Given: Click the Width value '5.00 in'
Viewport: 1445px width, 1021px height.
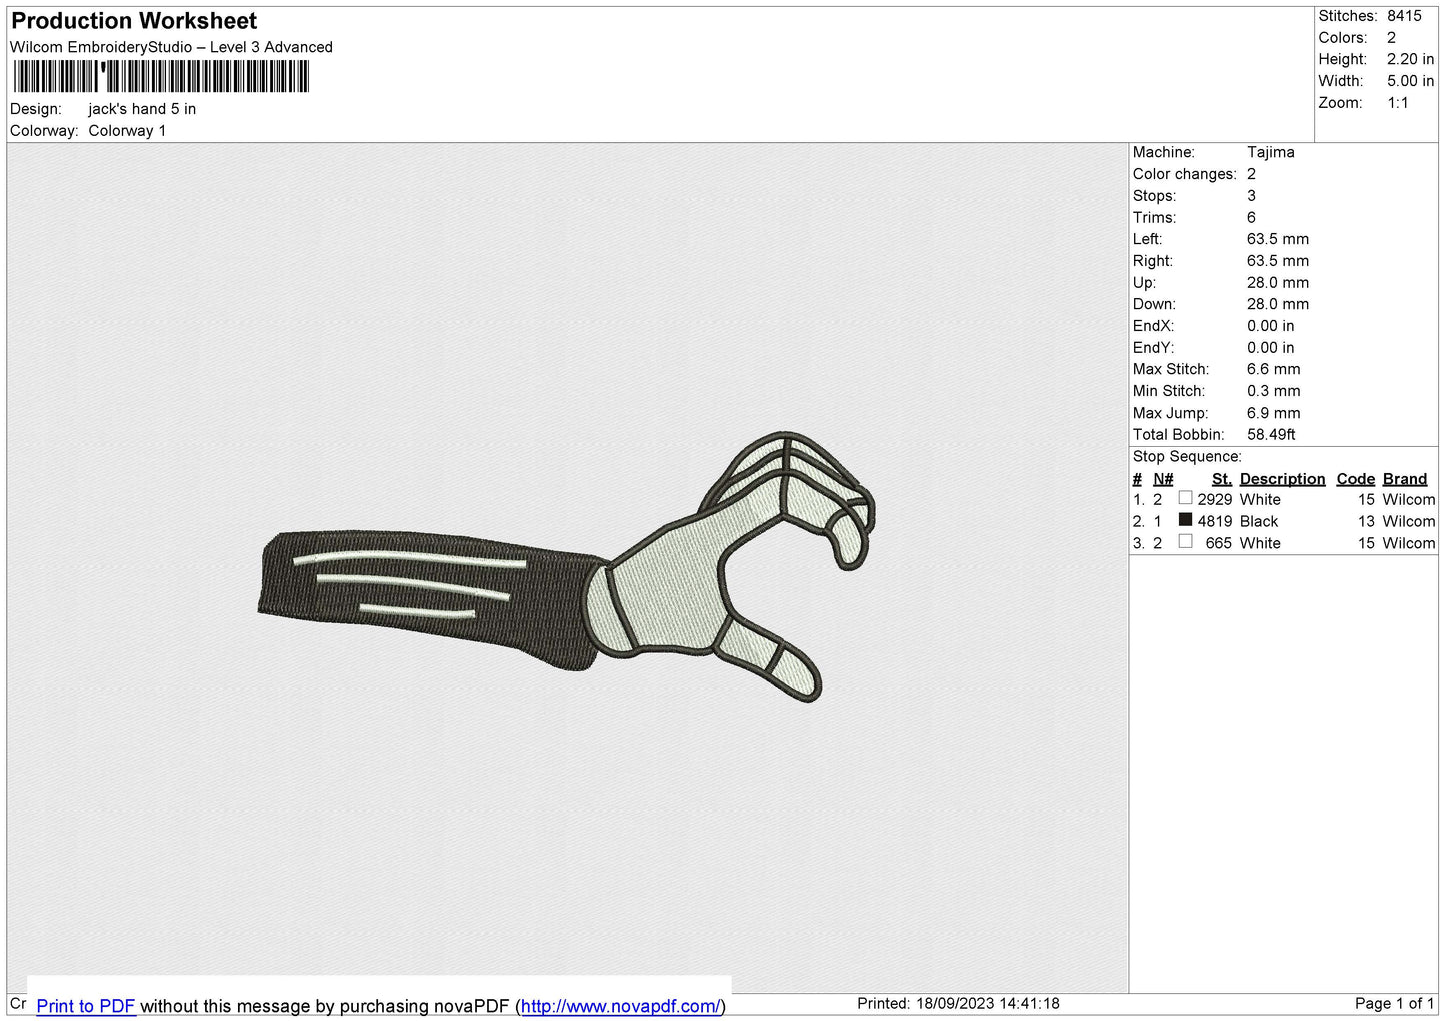Looking at the screenshot, I should [1410, 81].
